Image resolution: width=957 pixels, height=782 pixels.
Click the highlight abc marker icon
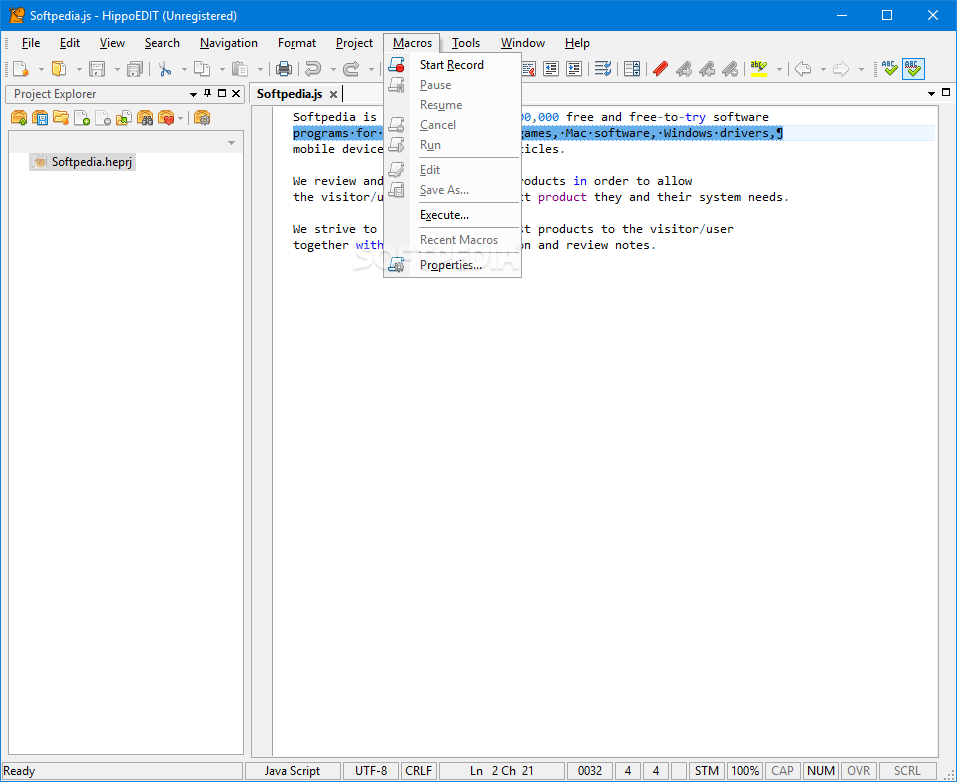click(759, 68)
